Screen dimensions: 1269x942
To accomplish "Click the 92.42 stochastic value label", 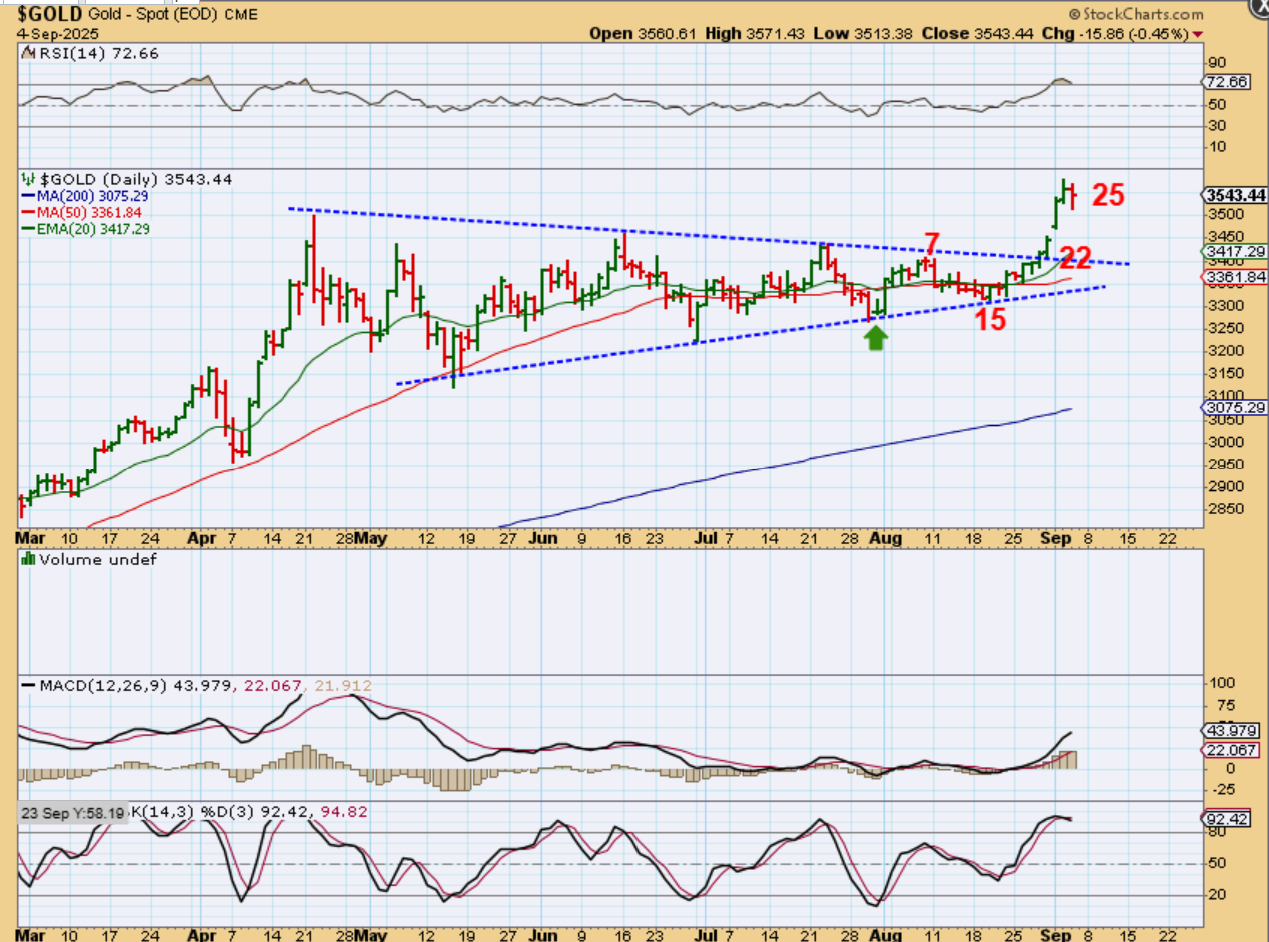I will point(1226,817).
